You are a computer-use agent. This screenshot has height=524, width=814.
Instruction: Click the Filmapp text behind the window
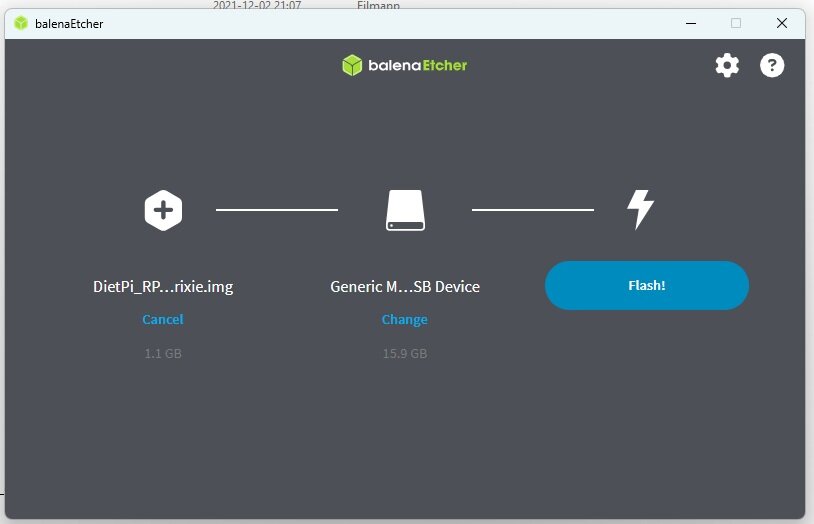tap(378, 5)
